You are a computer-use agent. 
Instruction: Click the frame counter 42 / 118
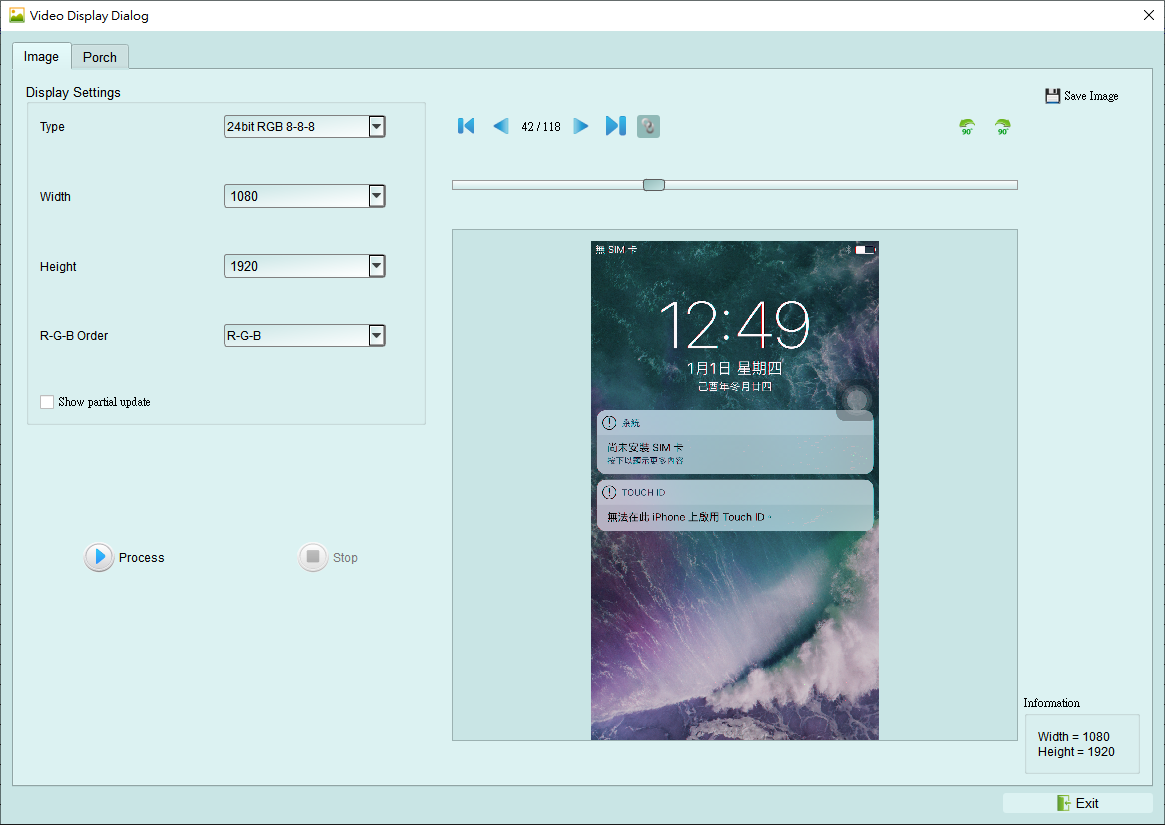(541, 127)
